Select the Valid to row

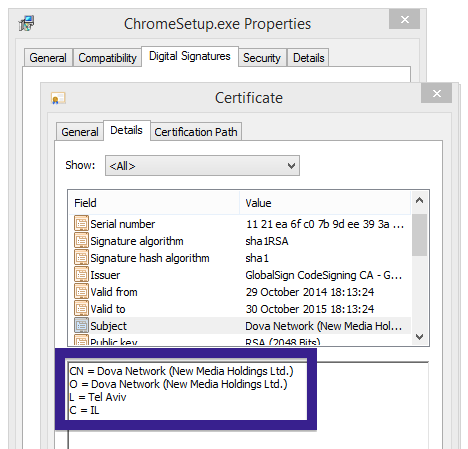(240, 309)
